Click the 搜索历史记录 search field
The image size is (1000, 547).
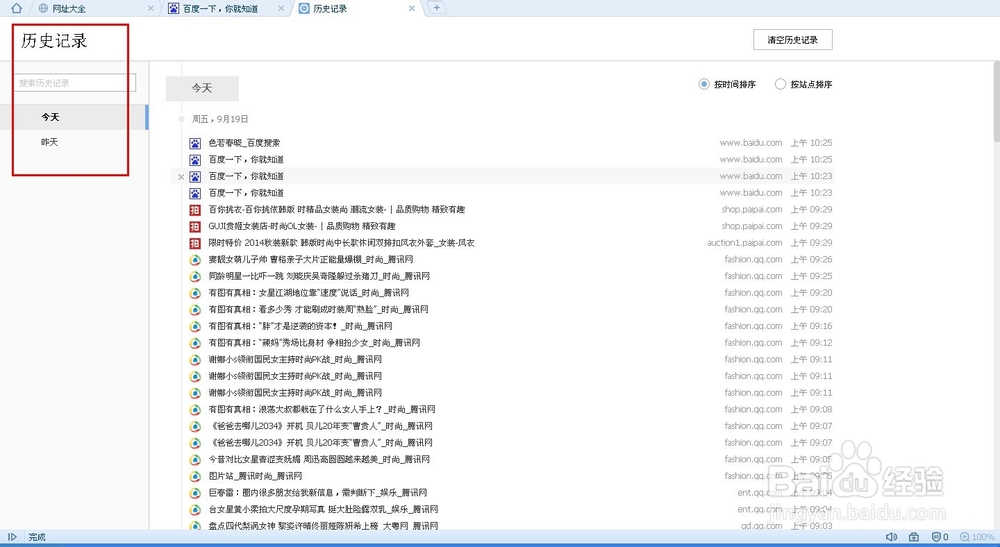coord(75,83)
